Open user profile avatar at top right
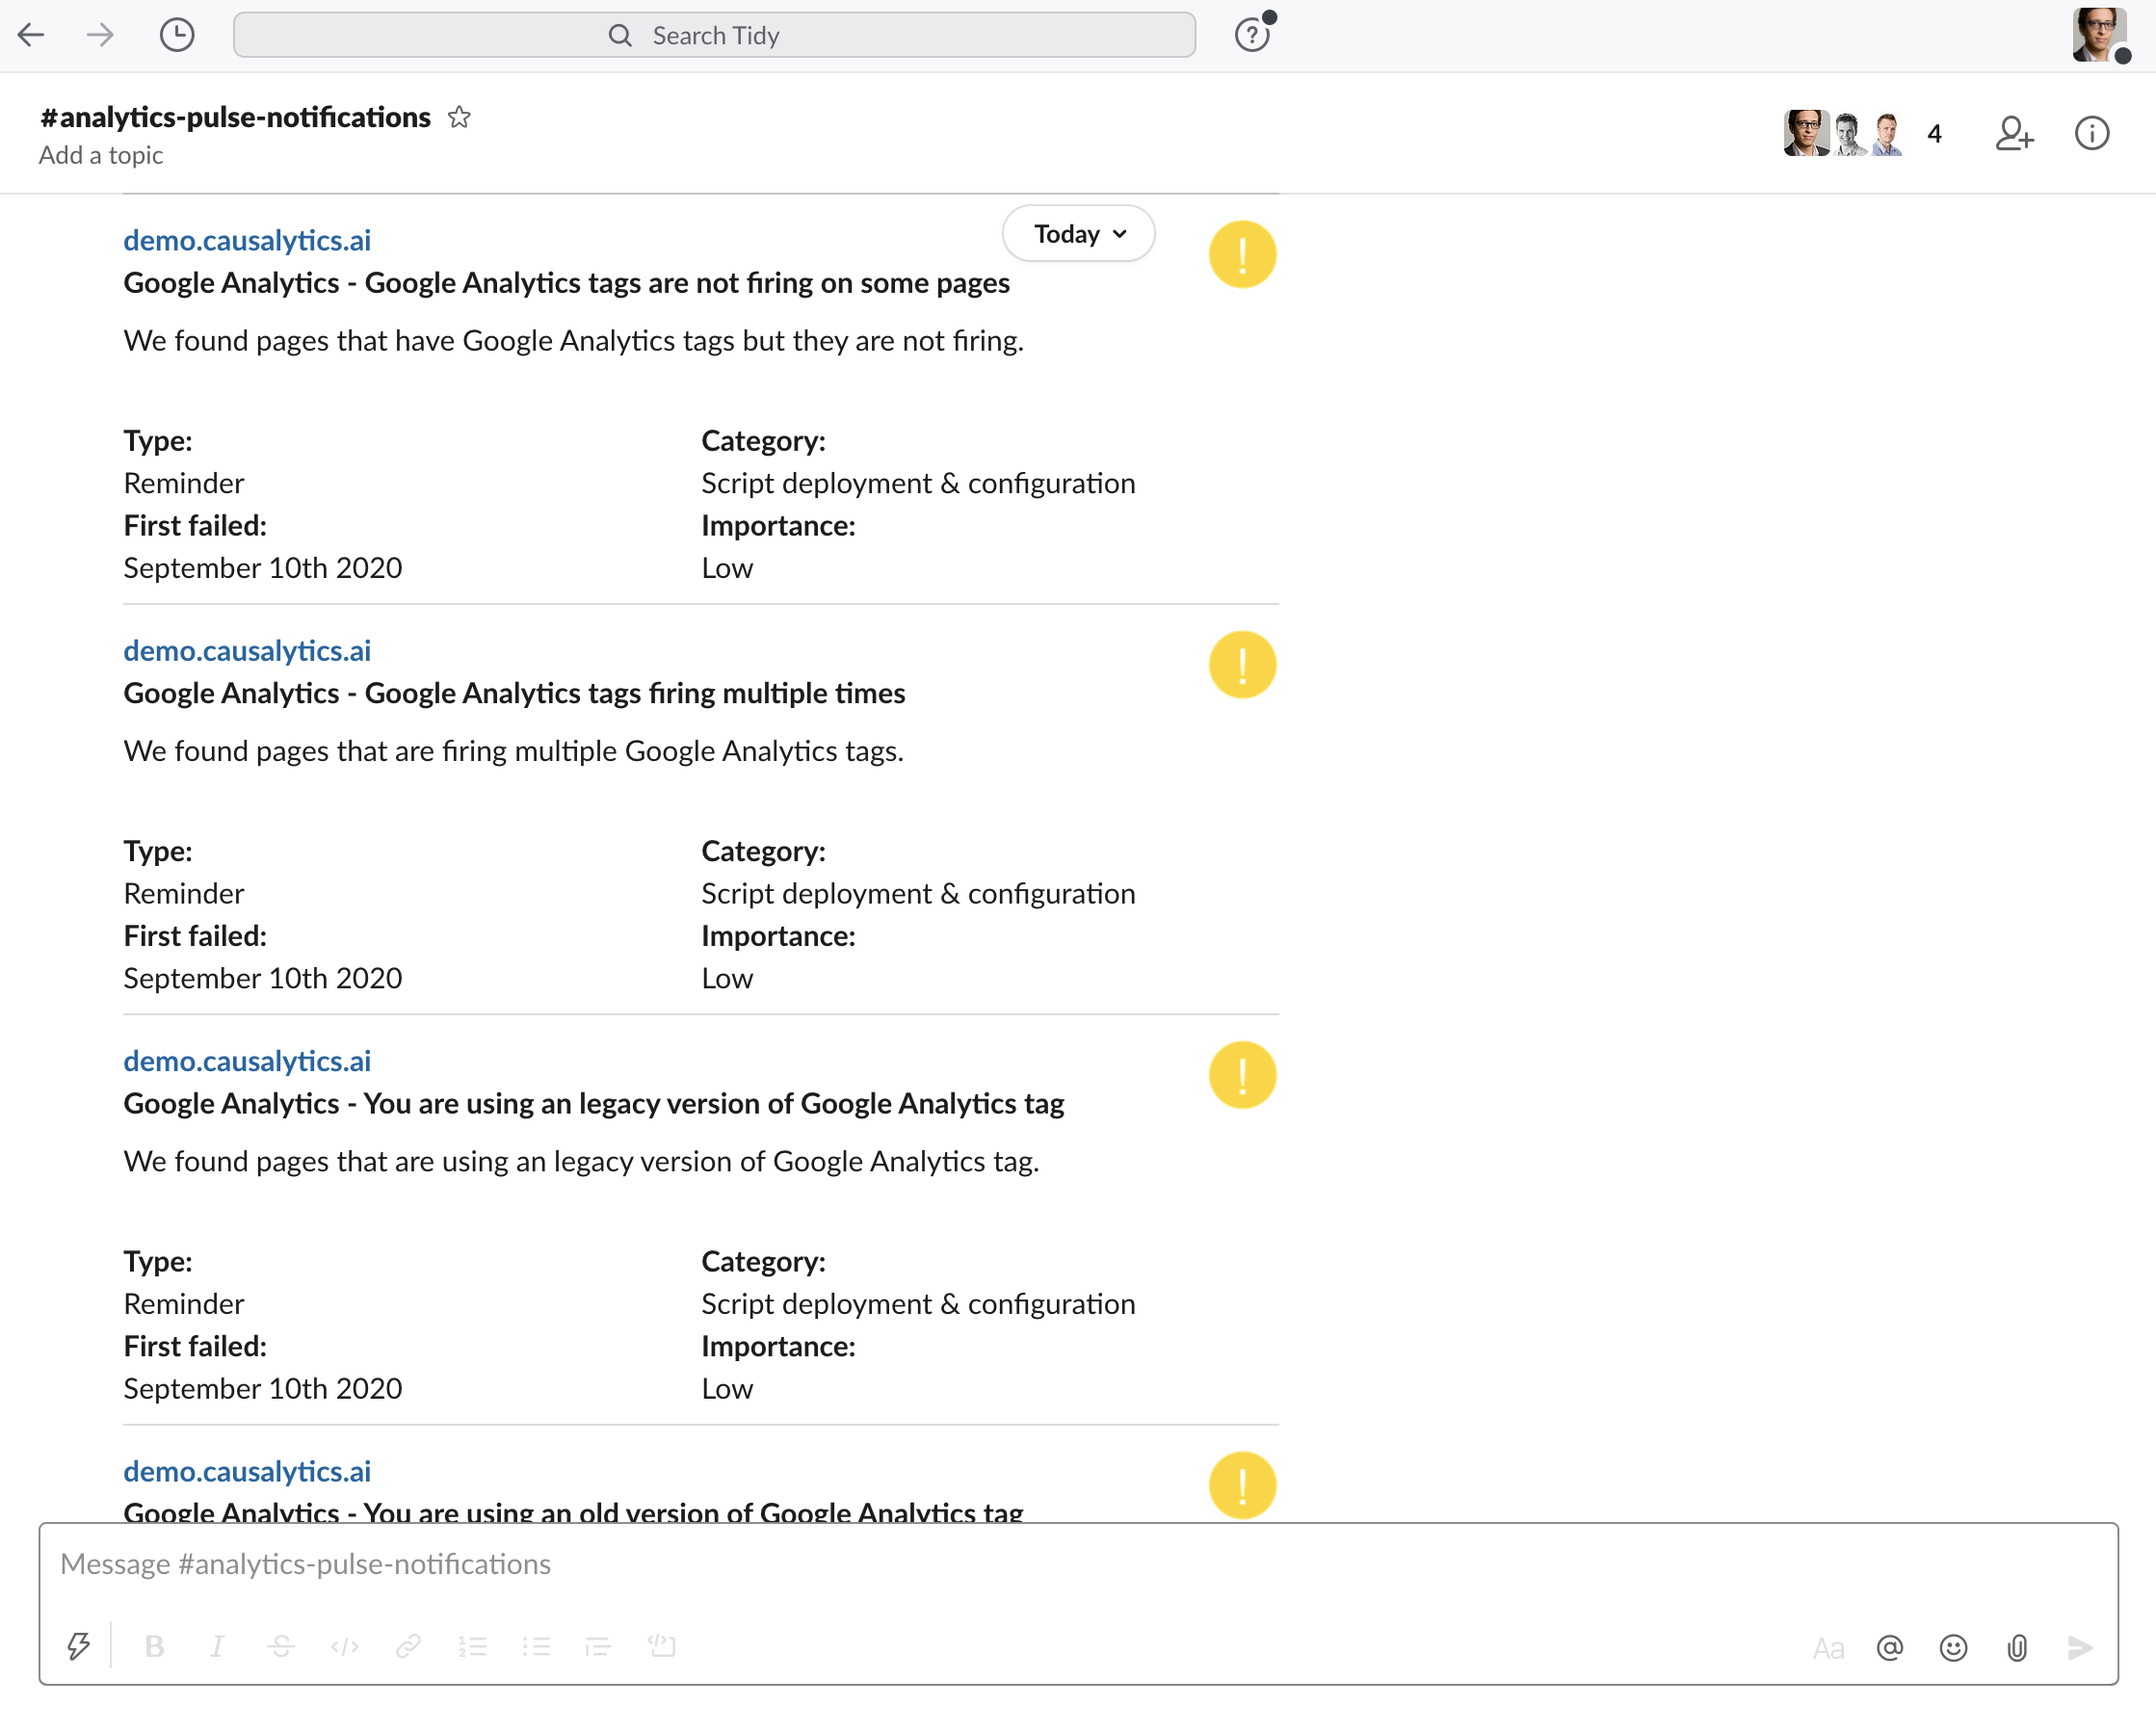2156x1732 pixels. (2098, 35)
